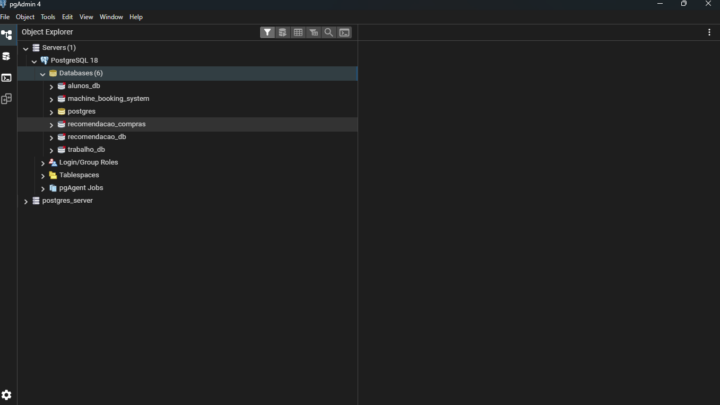Screen dimensions: 720x405
Task: Open the Search Objects magnifier icon
Action: click(328, 32)
